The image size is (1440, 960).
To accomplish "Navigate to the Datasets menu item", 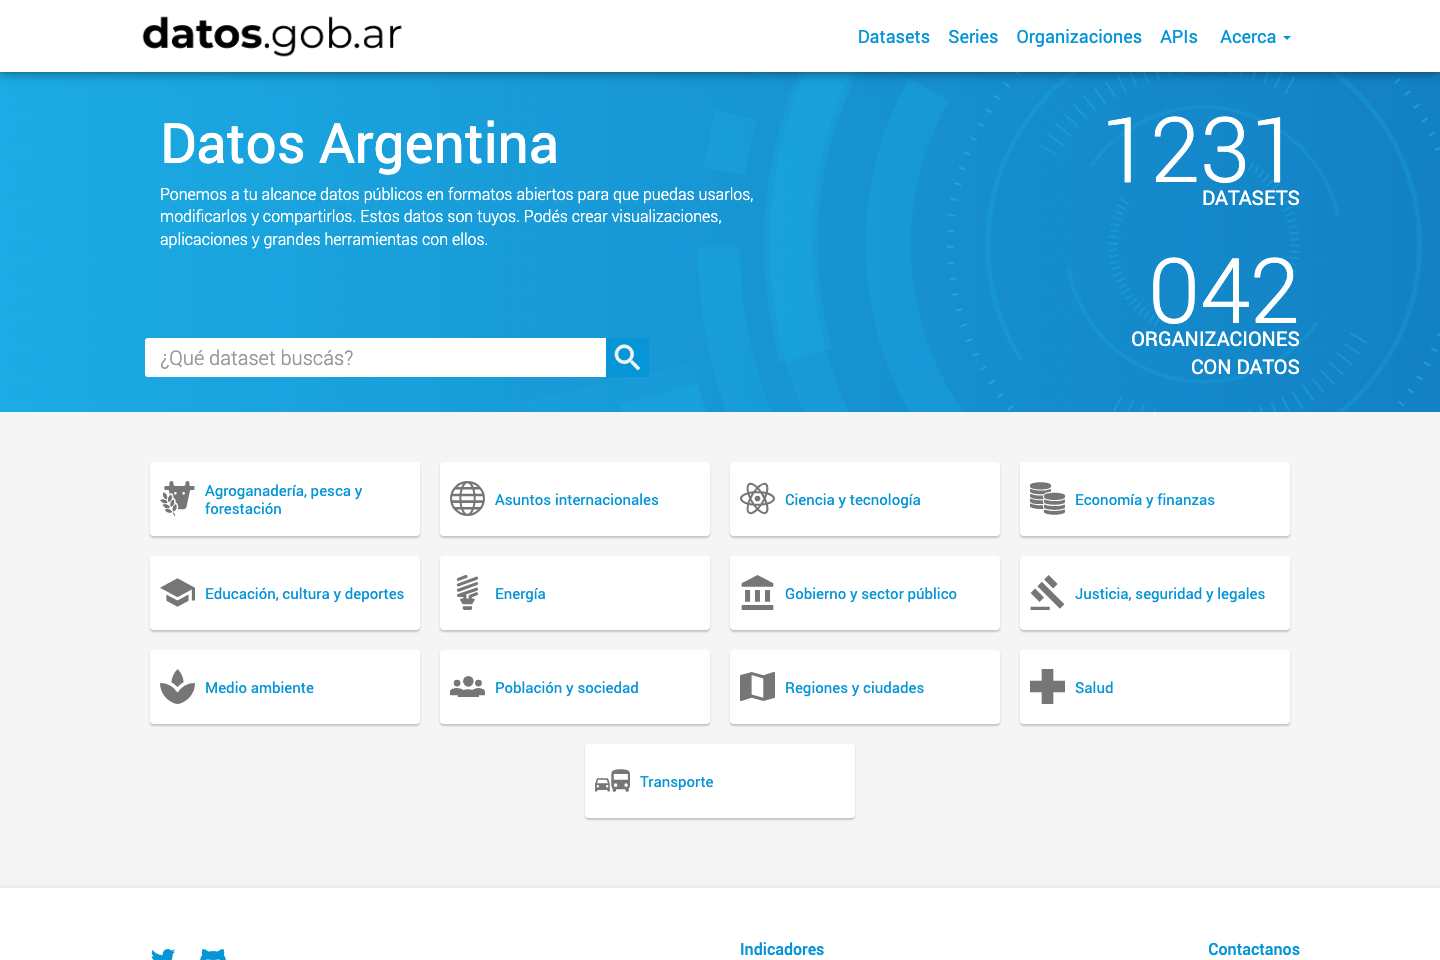I will [893, 36].
